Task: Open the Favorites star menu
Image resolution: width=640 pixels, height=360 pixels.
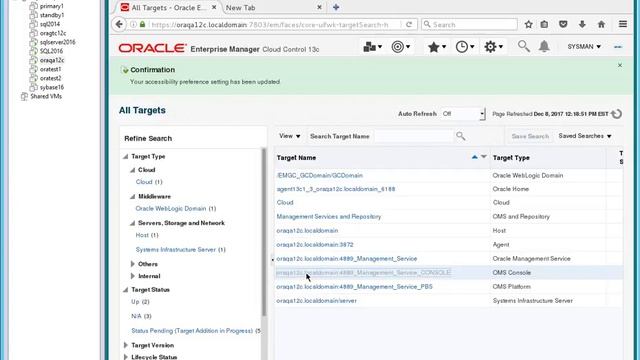Action: point(436,47)
